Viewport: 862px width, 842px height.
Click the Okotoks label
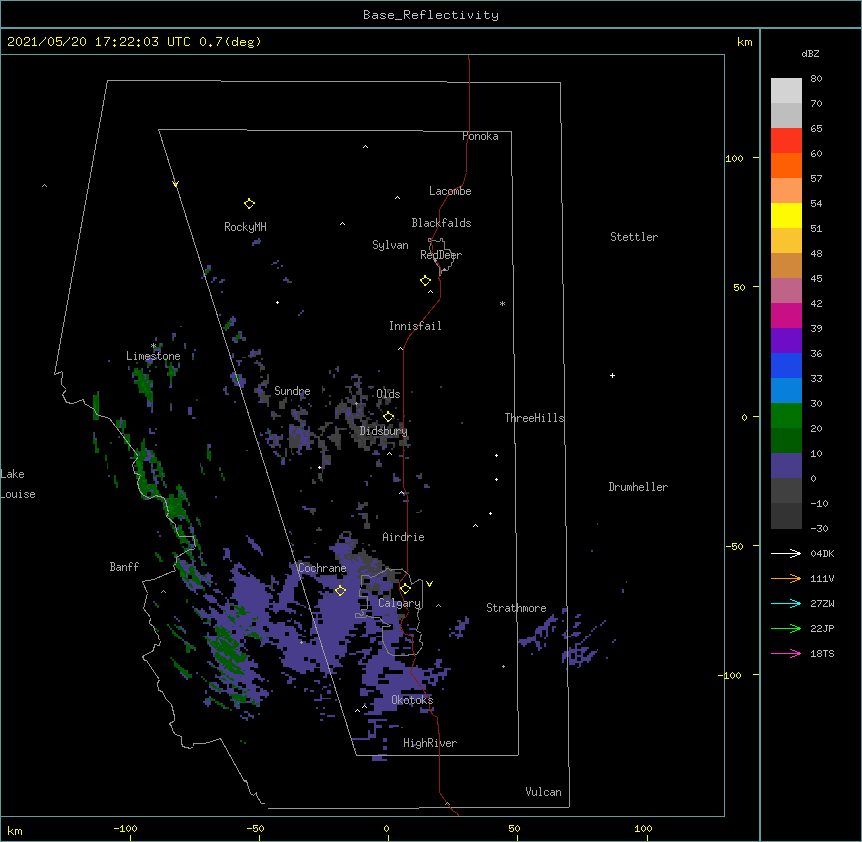tap(412, 700)
